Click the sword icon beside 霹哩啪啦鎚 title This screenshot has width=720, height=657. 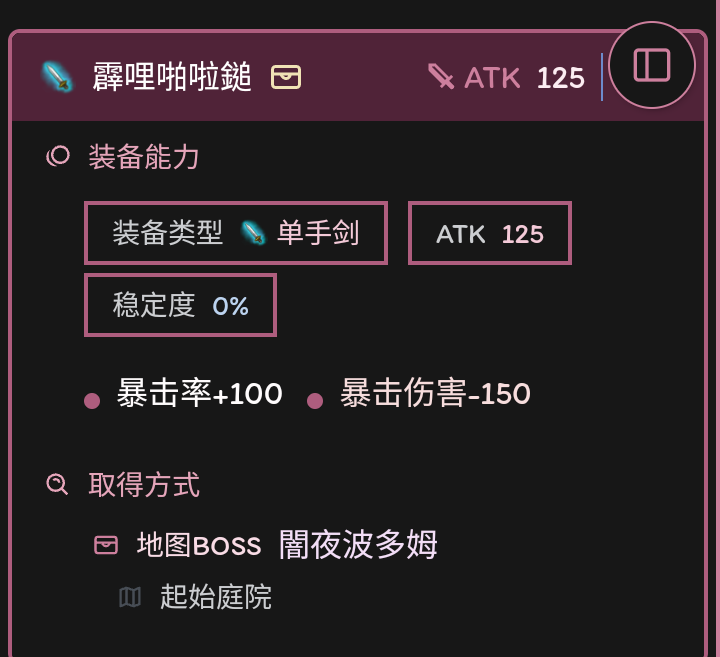click(x=57, y=77)
